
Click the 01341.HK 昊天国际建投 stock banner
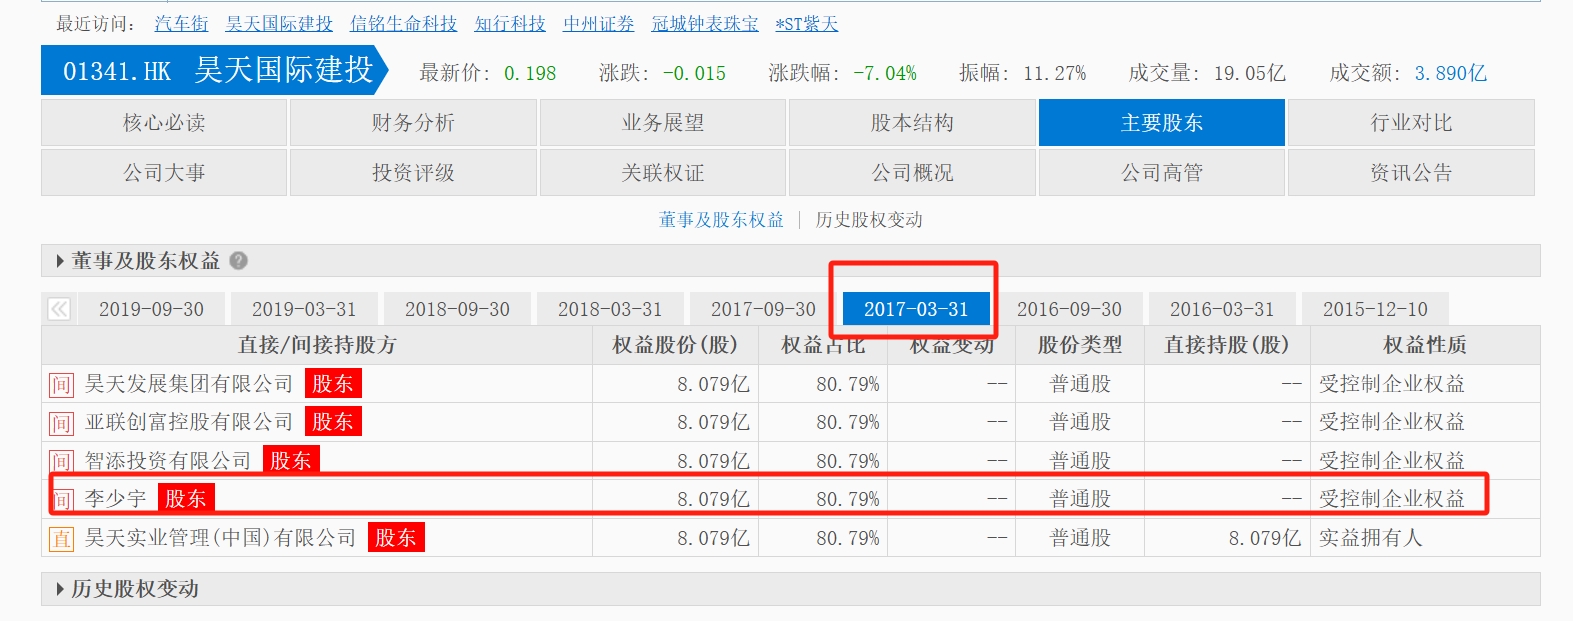(214, 70)
